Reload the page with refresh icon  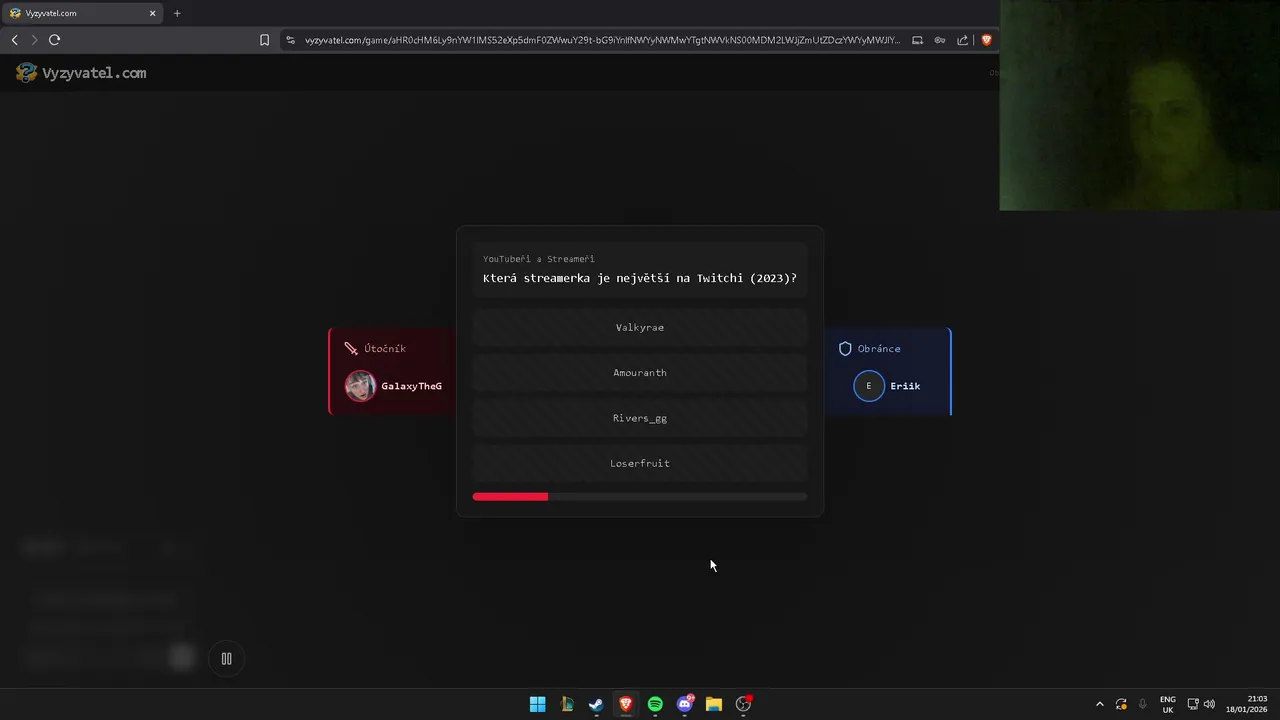tap(54, 40)
